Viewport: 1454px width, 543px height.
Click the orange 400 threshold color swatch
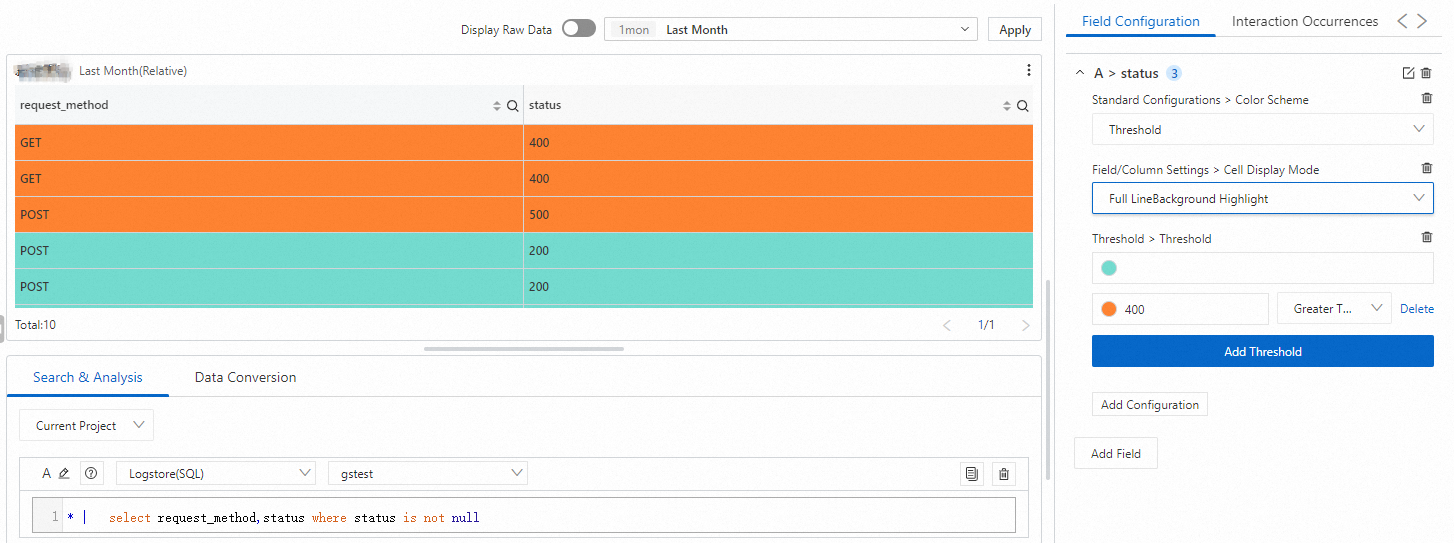pyautogui.click(x=1108, y=309)
